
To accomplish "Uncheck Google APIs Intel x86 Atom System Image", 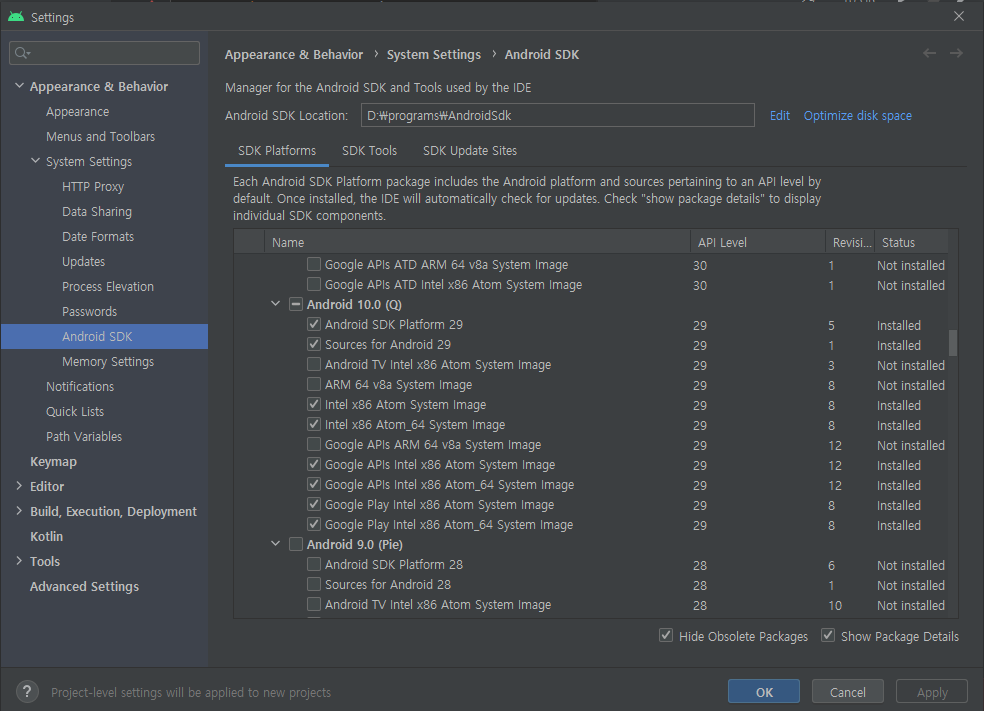I will point(314,465).
